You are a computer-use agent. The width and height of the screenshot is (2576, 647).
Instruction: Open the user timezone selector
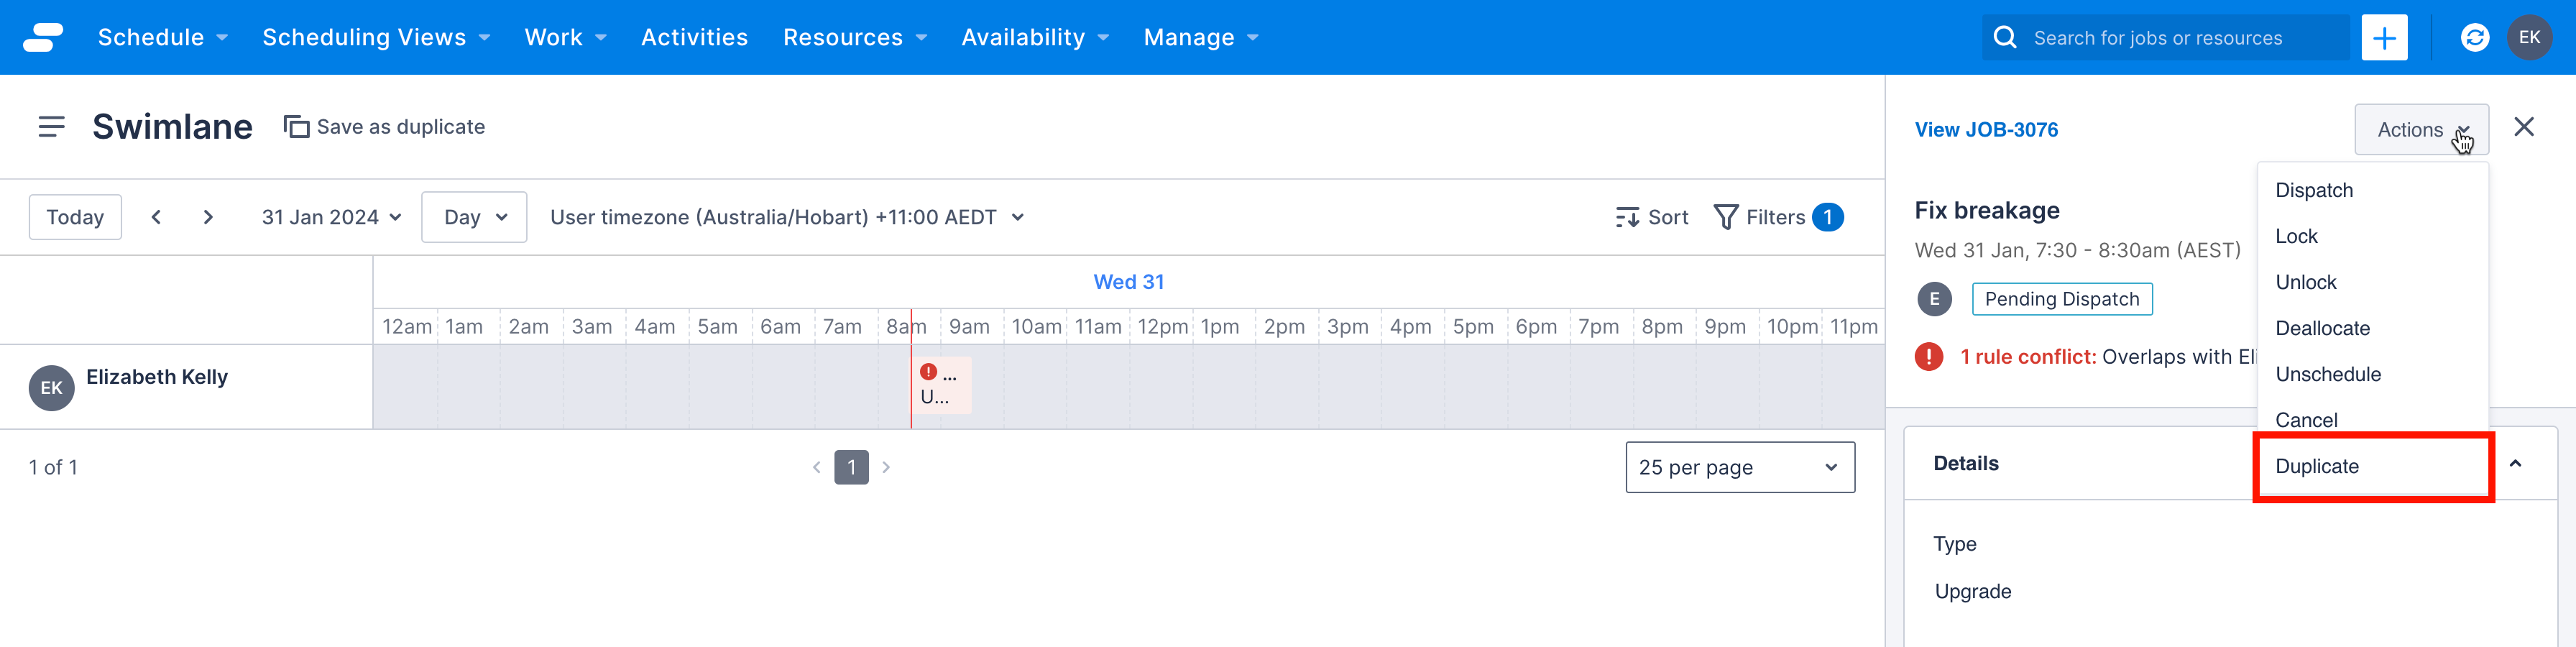tap(786, 216)
